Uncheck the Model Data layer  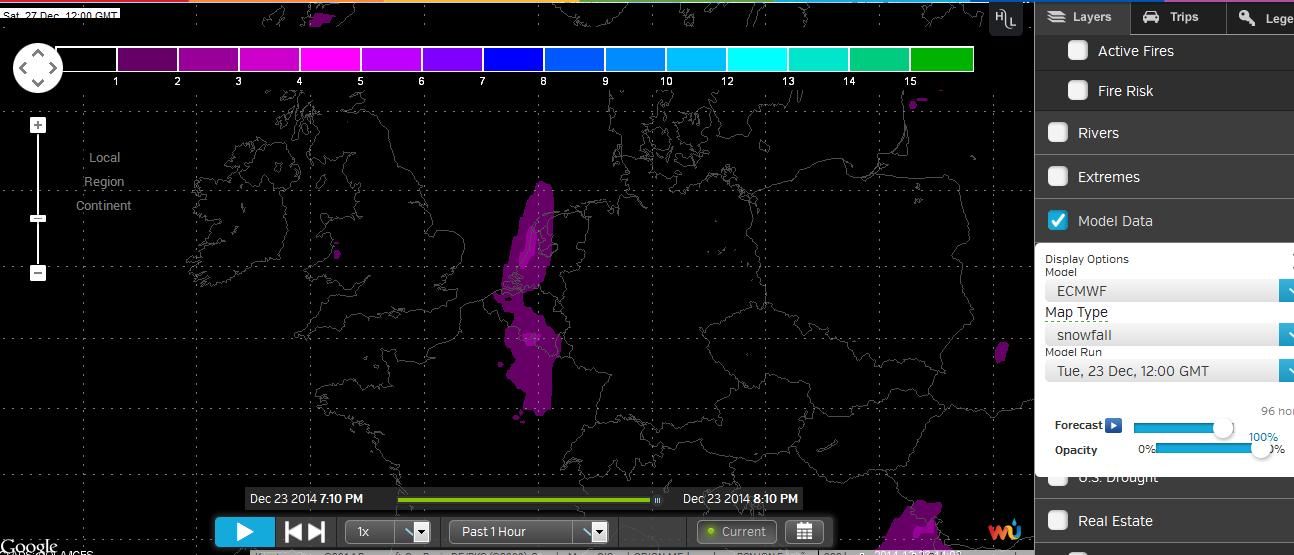point(1057,221)
